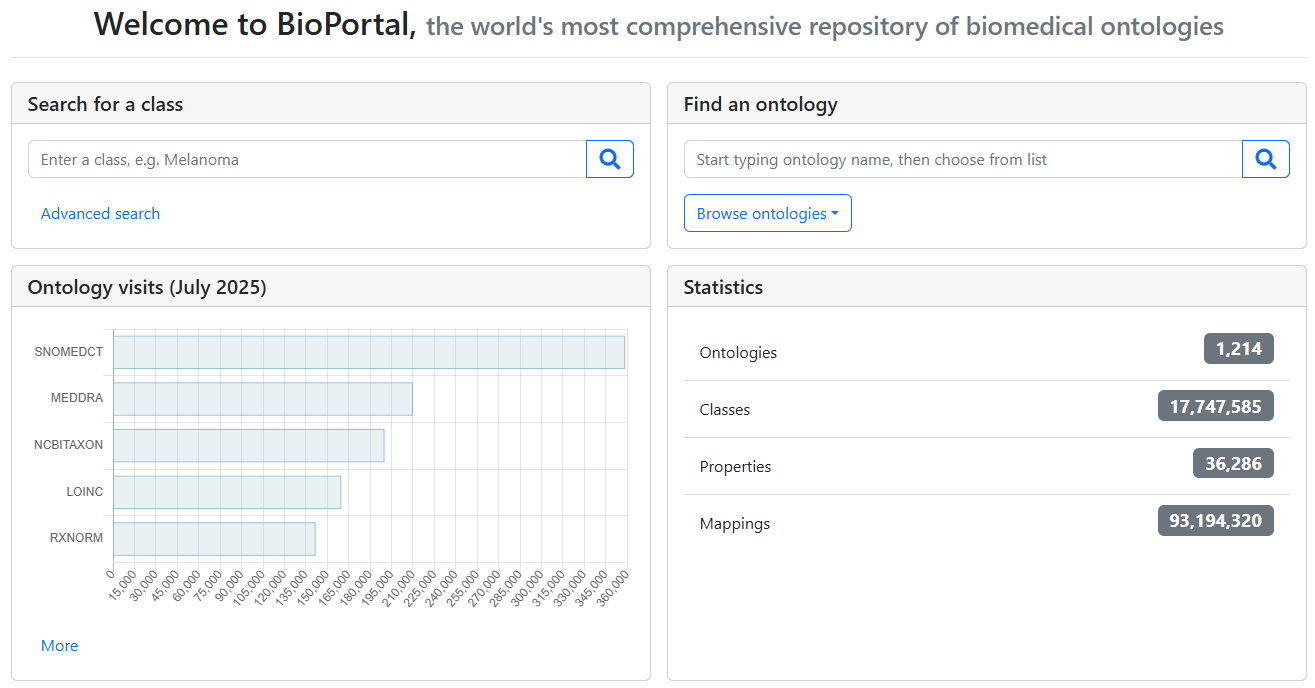
Task: Select the MEDDRA bar in chart
Action: pos(262,399)
